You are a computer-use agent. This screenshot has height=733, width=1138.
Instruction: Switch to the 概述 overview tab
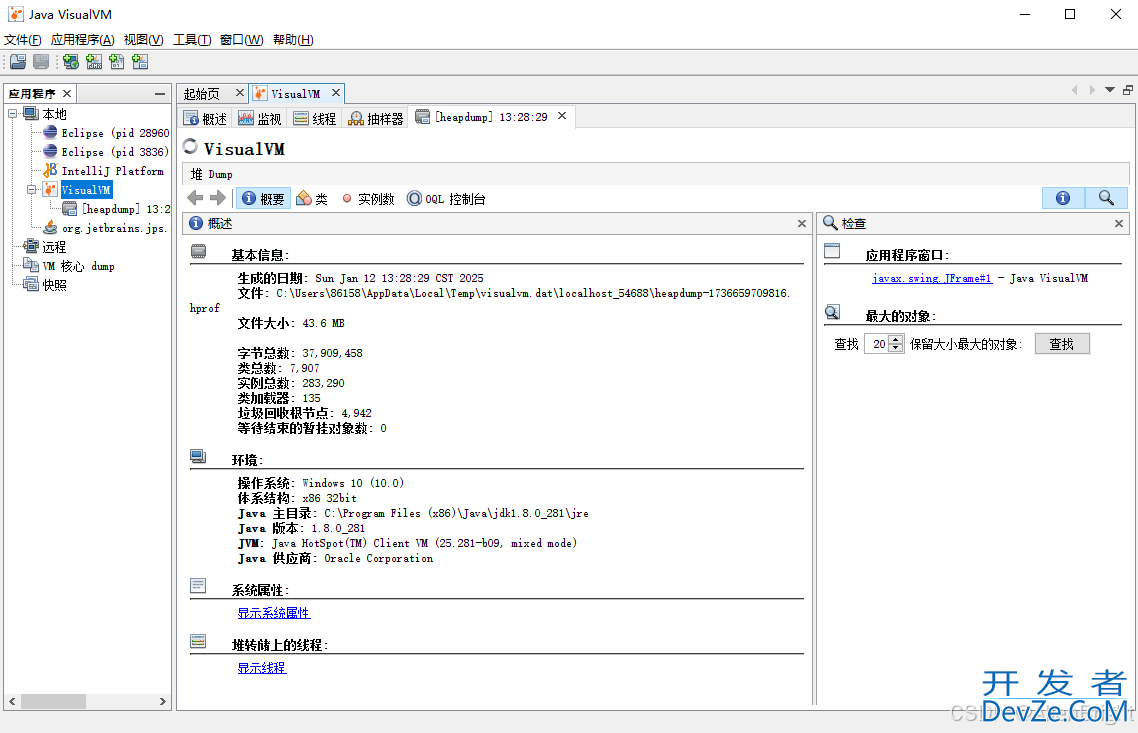point(205,118)
